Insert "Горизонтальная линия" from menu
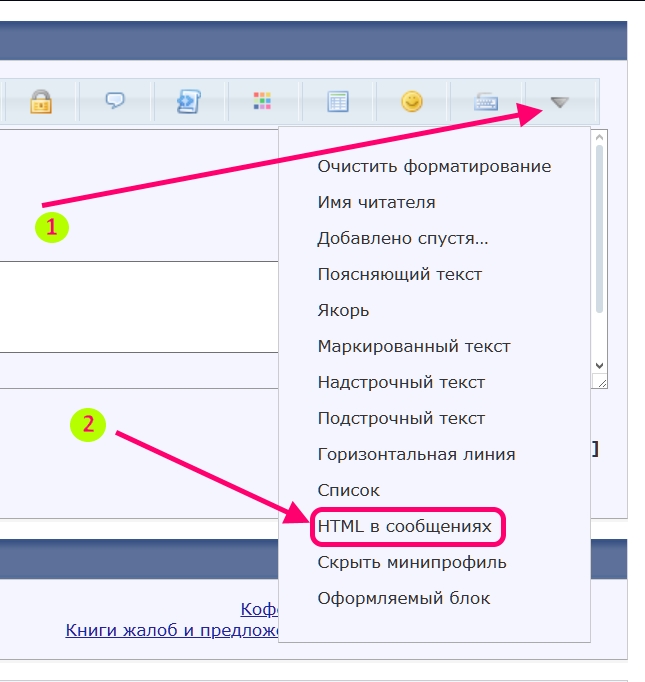The height and width of the screenshot is (682, 645). point(416,455)
